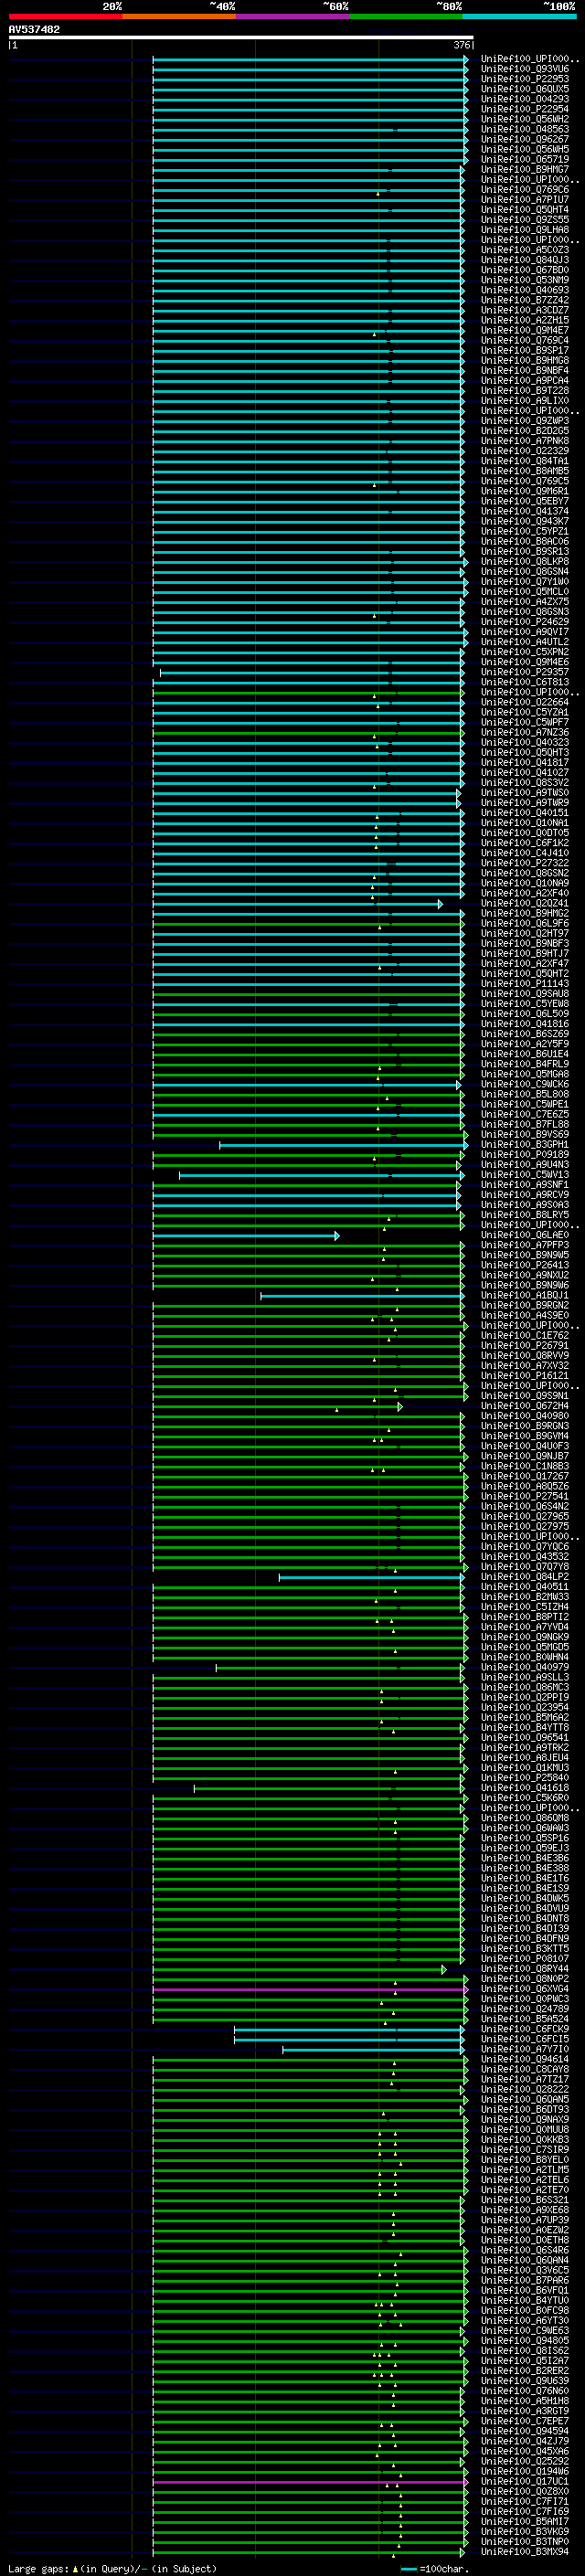Select hit label UniRef100_O48563
Viewport: 585px width, 2576px height.
525,129
